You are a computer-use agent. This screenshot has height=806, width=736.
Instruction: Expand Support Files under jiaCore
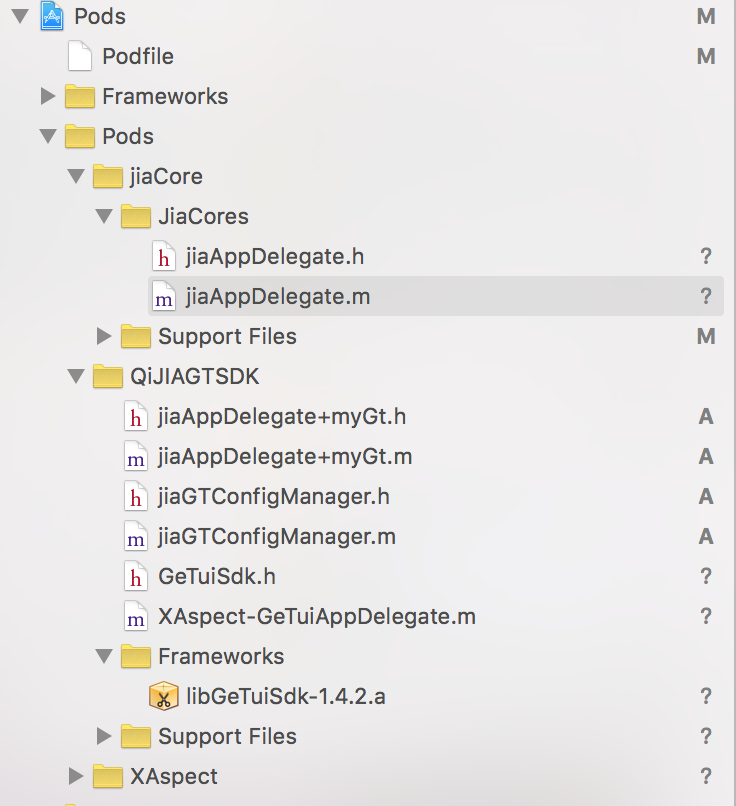[103, 336]
